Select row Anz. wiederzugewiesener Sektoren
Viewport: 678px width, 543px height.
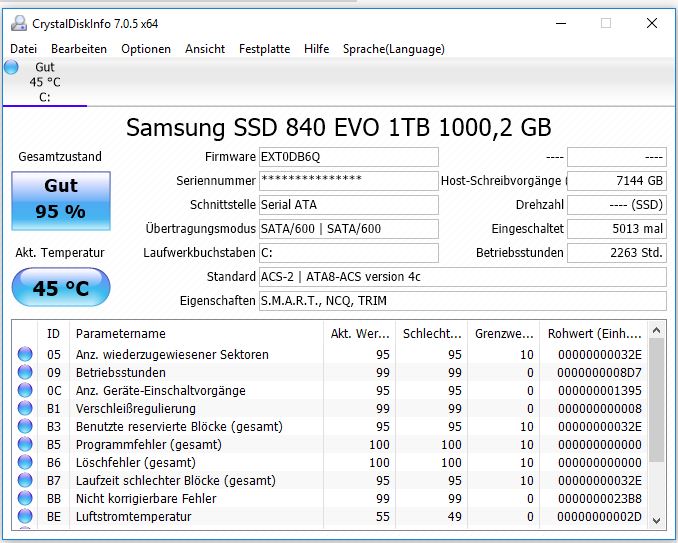(330, 354)
